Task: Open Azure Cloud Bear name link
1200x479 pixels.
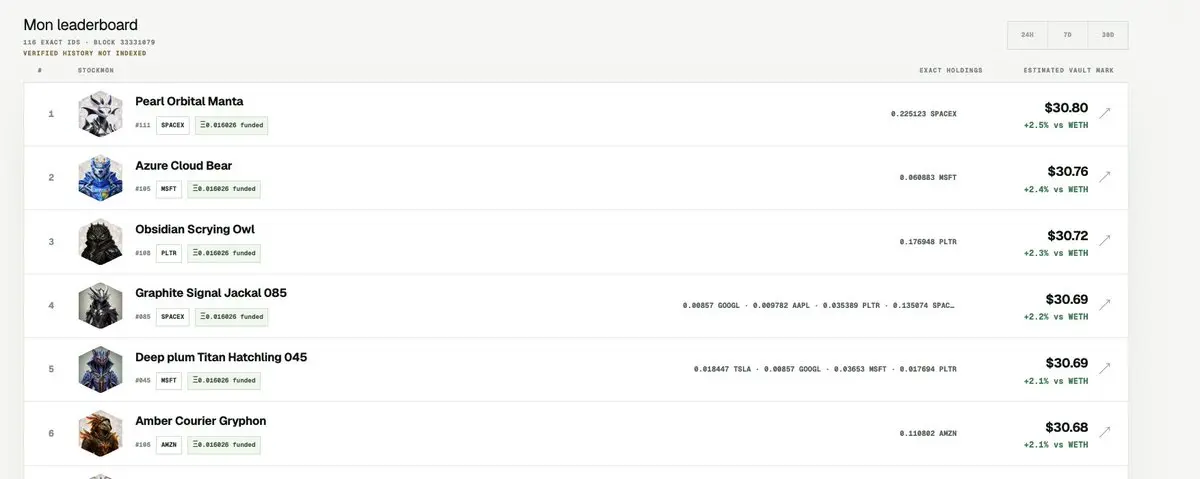Action: click(184, 166)
